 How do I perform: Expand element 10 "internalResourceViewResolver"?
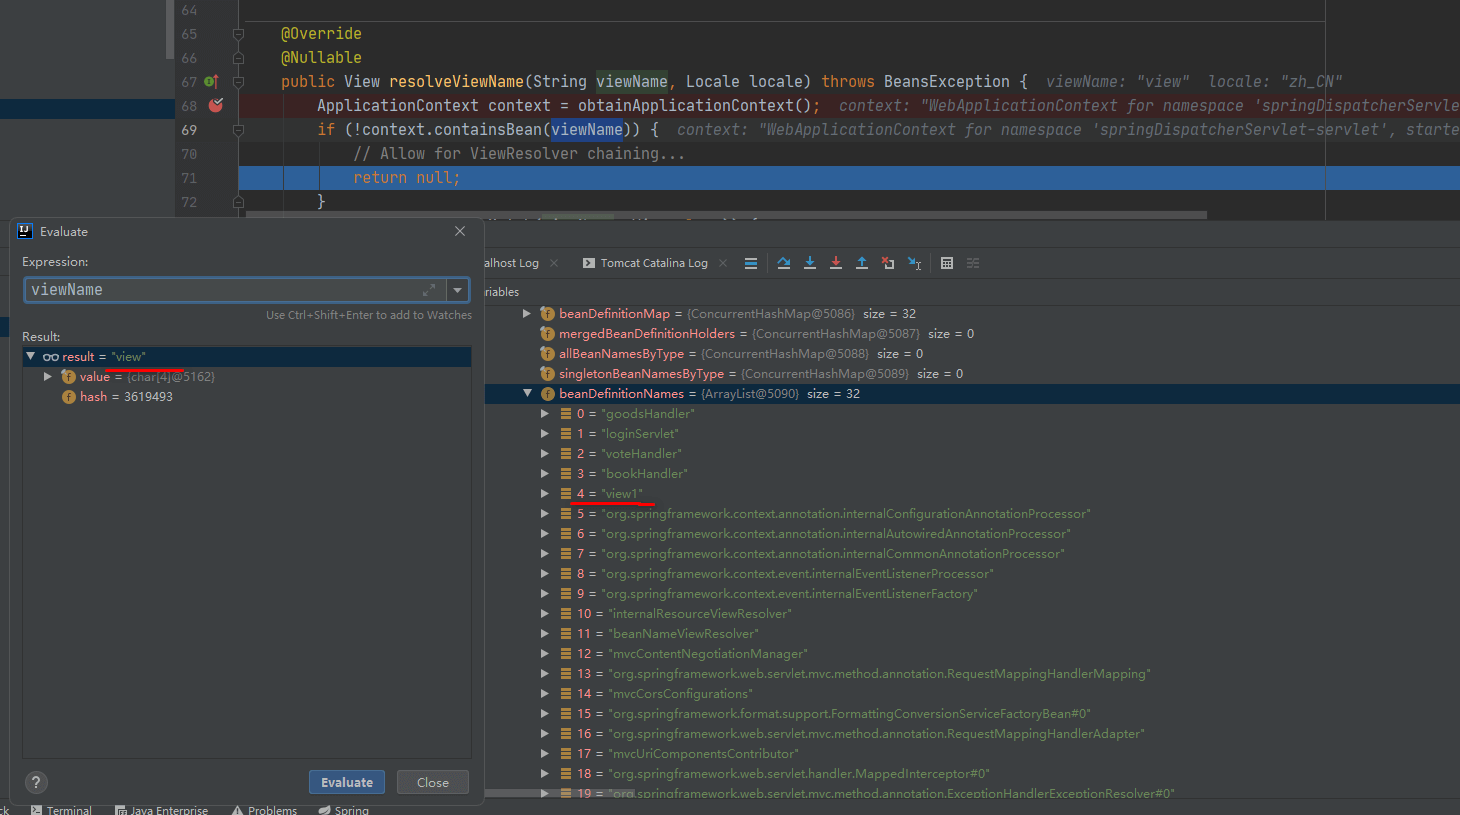(545, 614)
